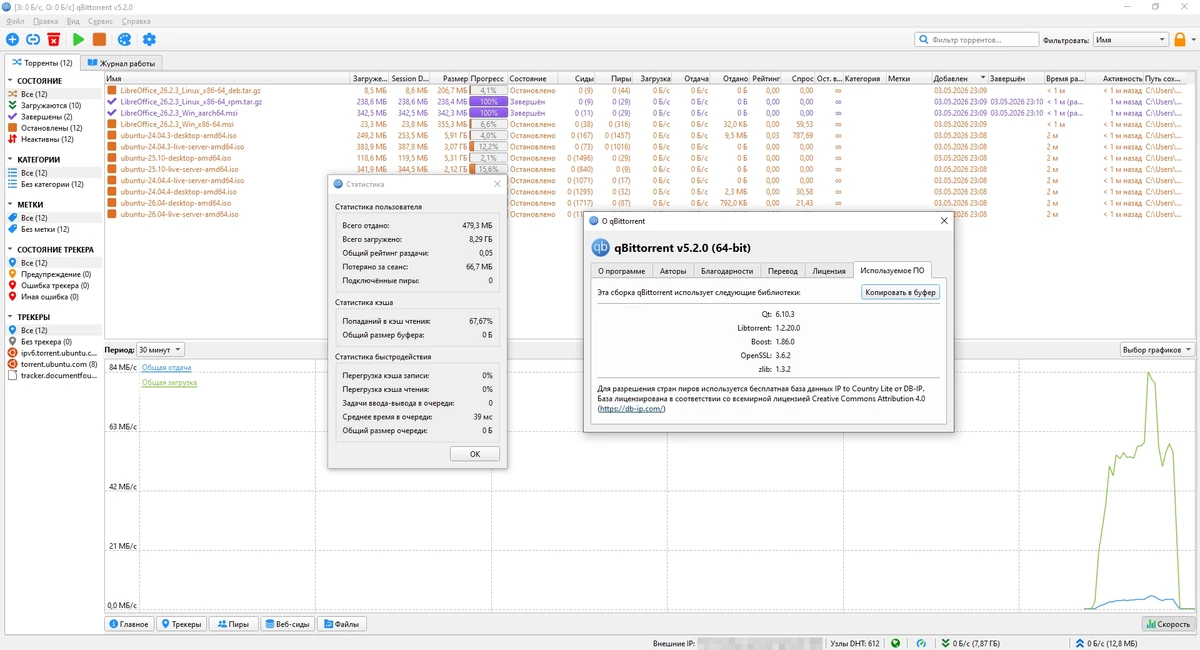
Task: Open the Фильтровать Имя dropdown
Action: (x=1130, y=39)
